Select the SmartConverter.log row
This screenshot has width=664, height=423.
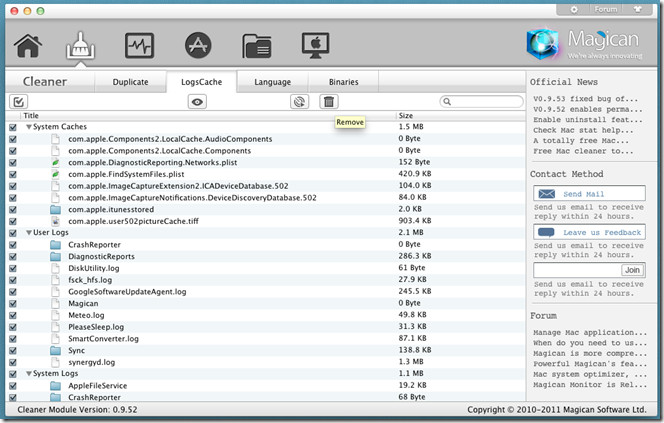point(266,339)
